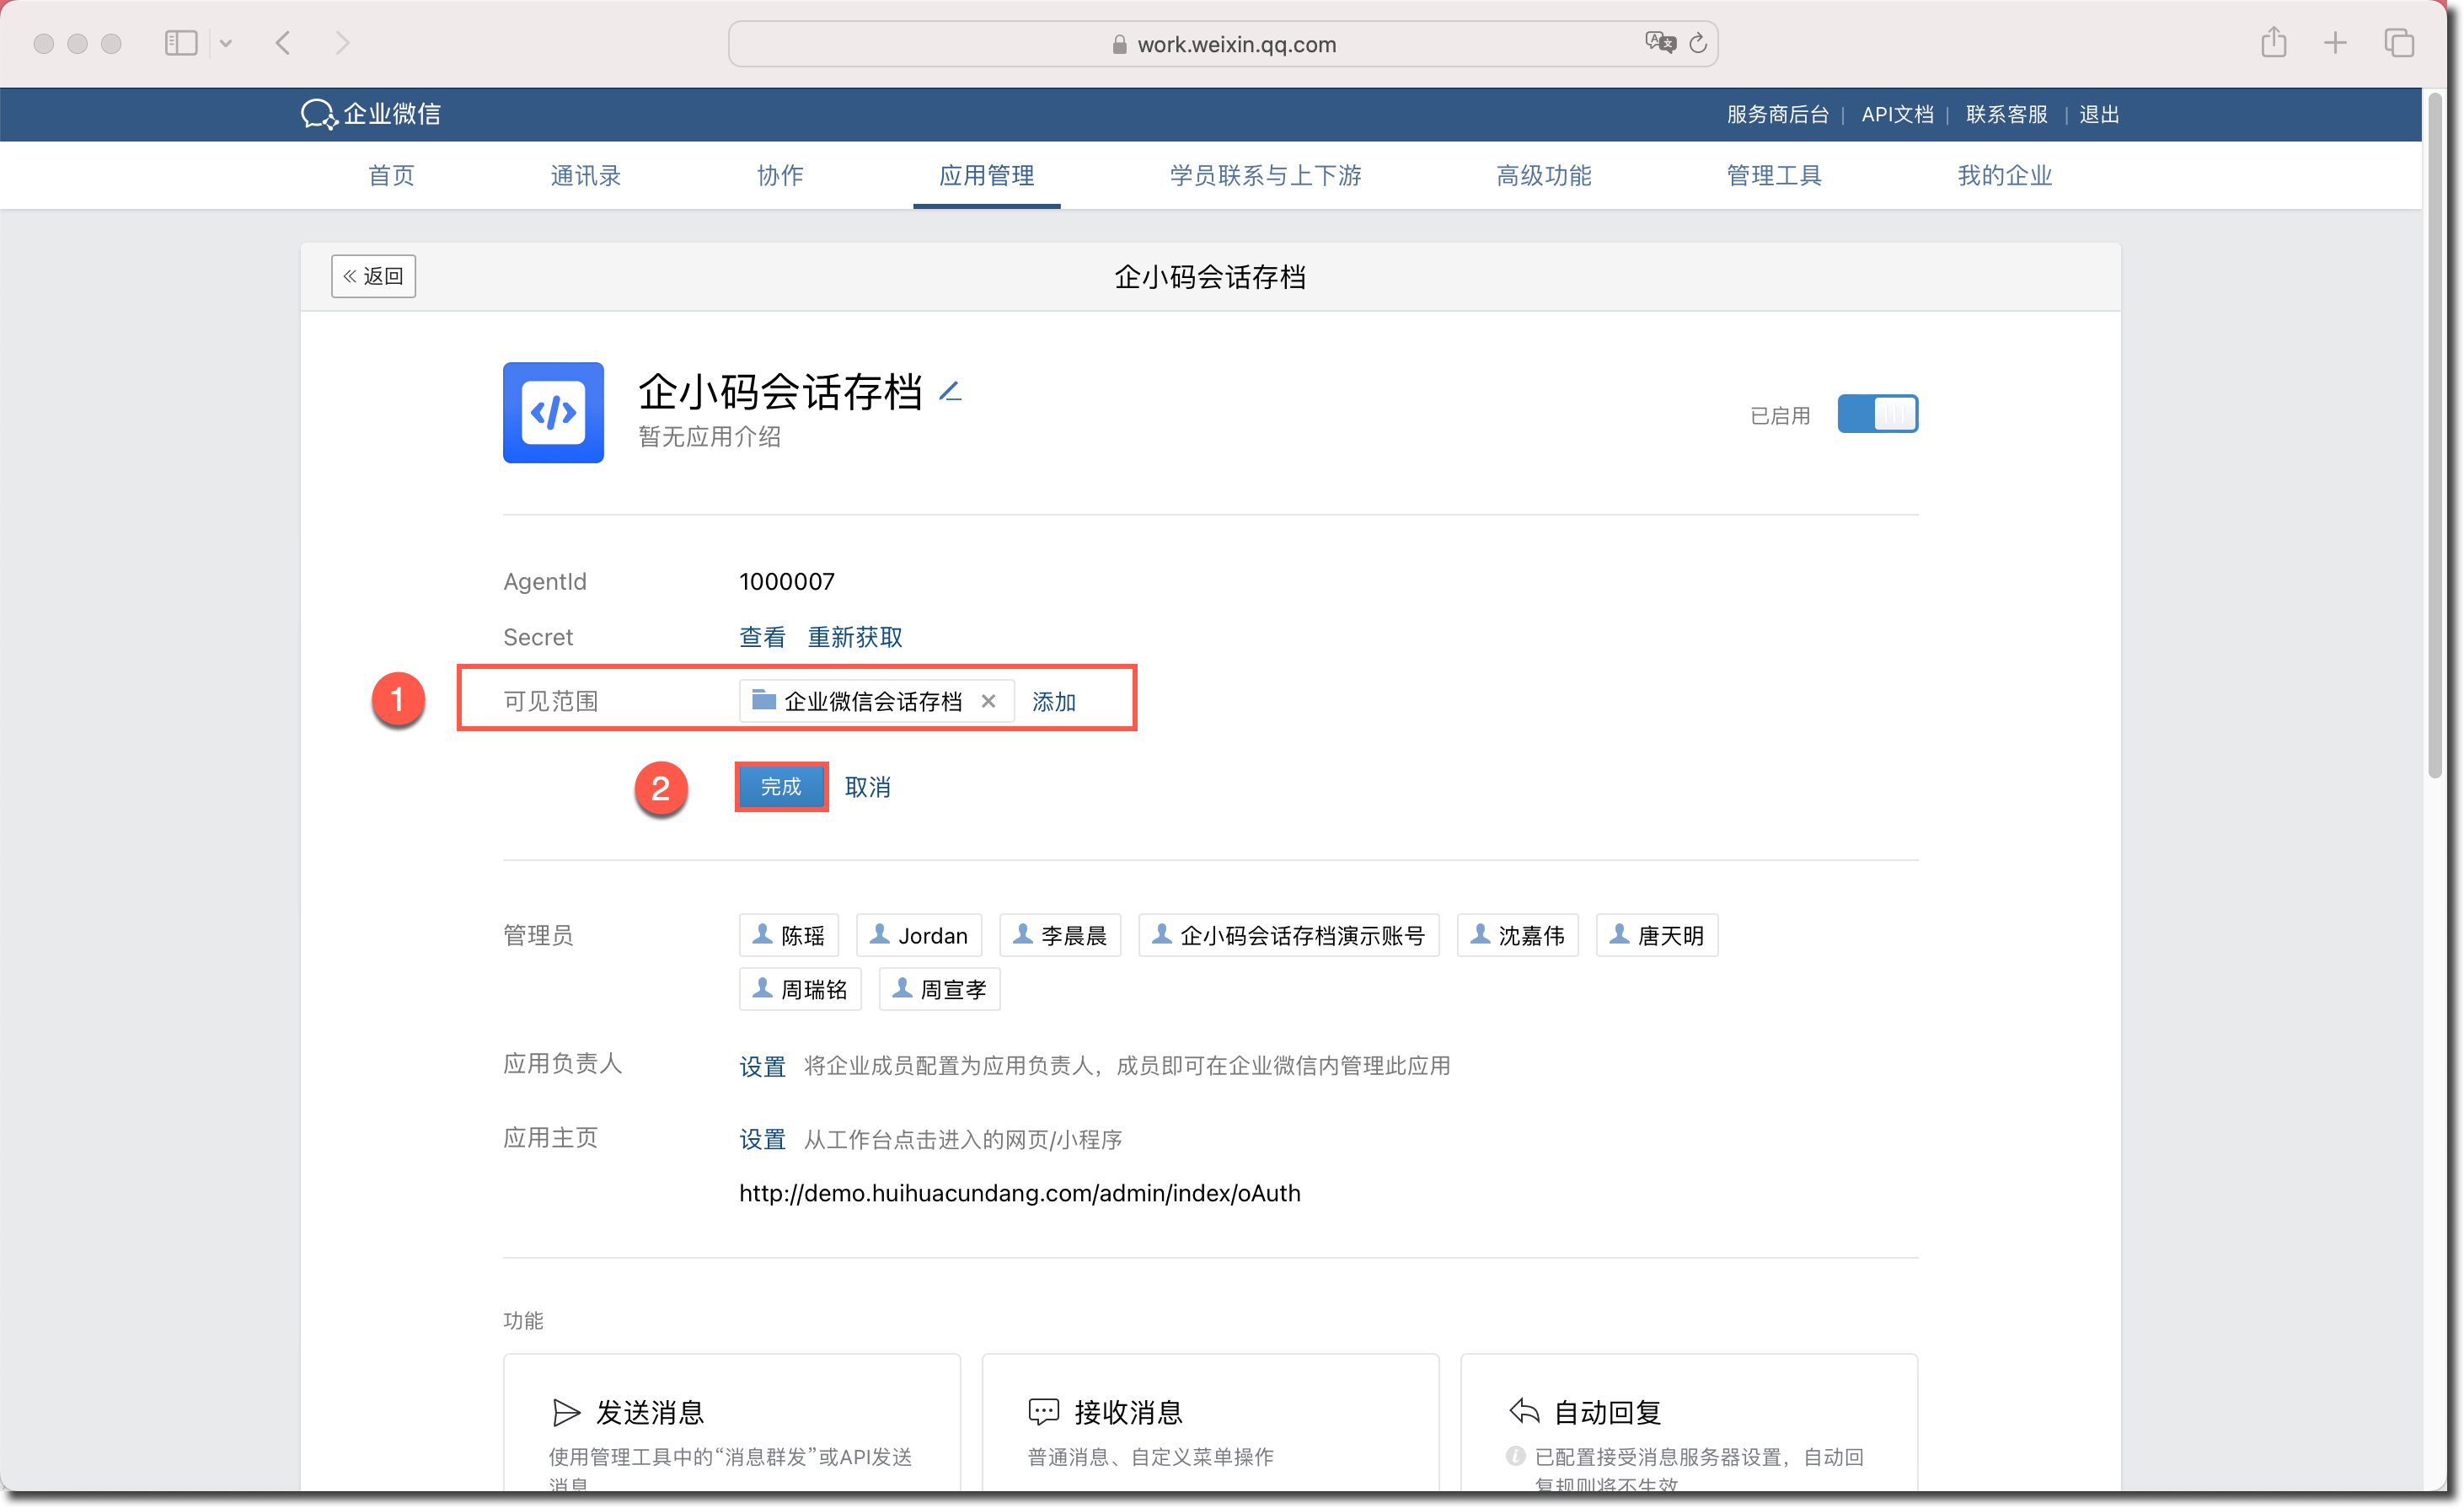Click 暂无应用介绍 description text
The height and width of the screenshot is (1508, 2464).
(x=709, y=436)
